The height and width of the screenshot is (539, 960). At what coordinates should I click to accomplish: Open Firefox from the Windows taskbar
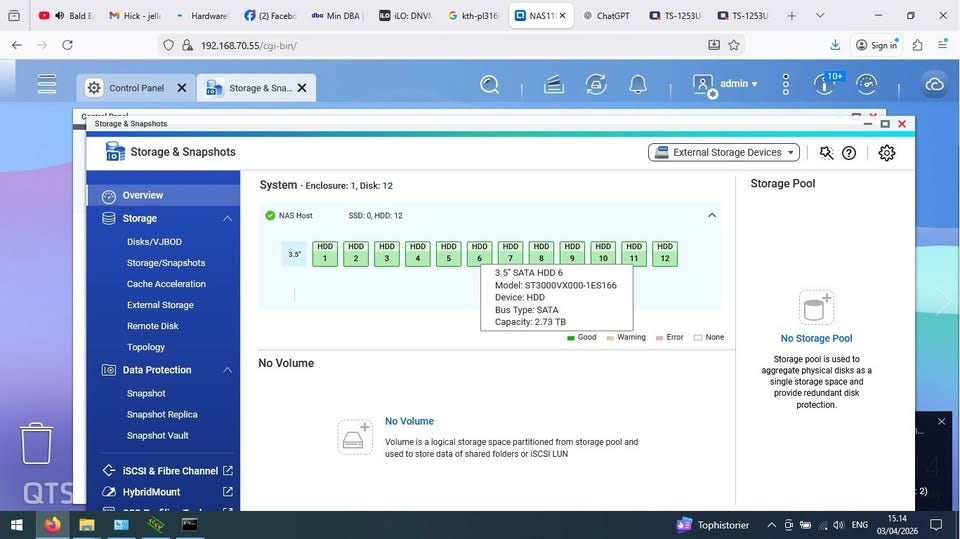click(x=52, y=525)
